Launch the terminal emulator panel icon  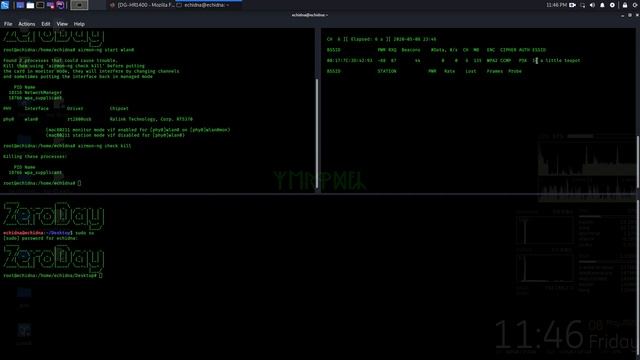click(x=40, y=5)
